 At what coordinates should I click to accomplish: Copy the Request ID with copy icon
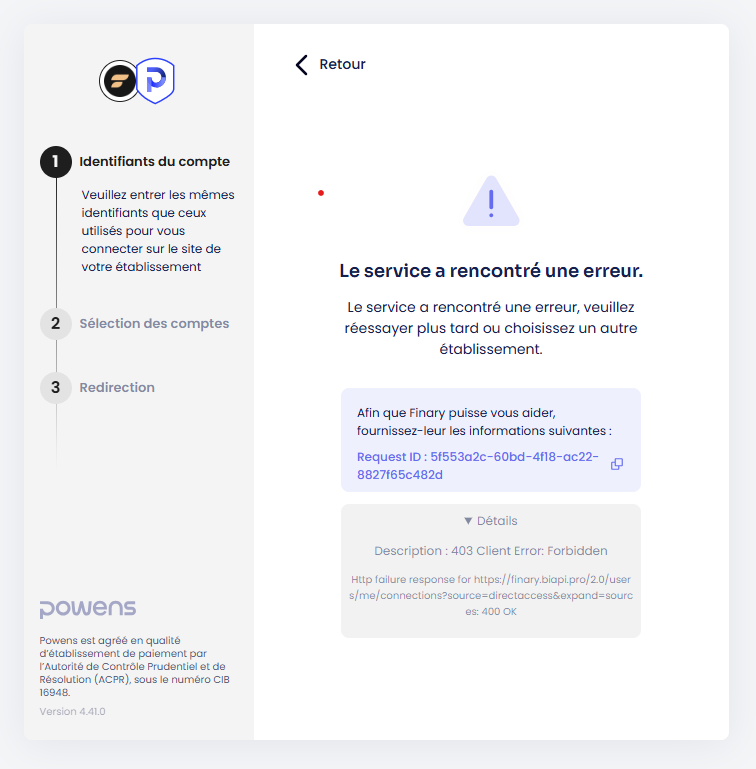(617, 464)
